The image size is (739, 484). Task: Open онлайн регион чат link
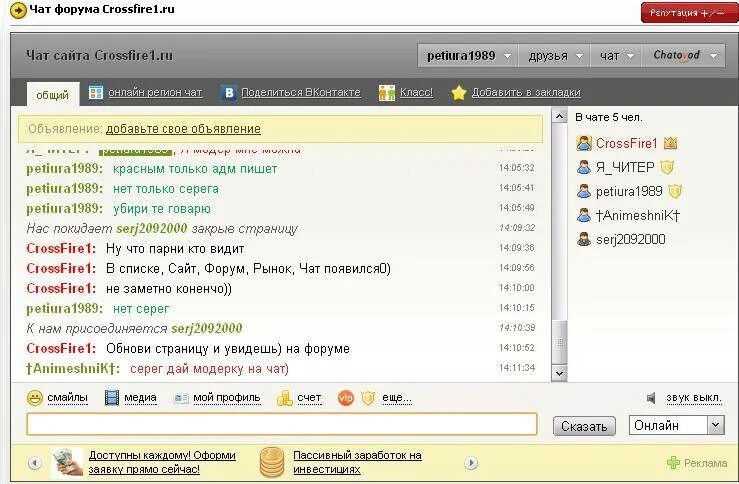pyautogui.click(x=155, y=92)
